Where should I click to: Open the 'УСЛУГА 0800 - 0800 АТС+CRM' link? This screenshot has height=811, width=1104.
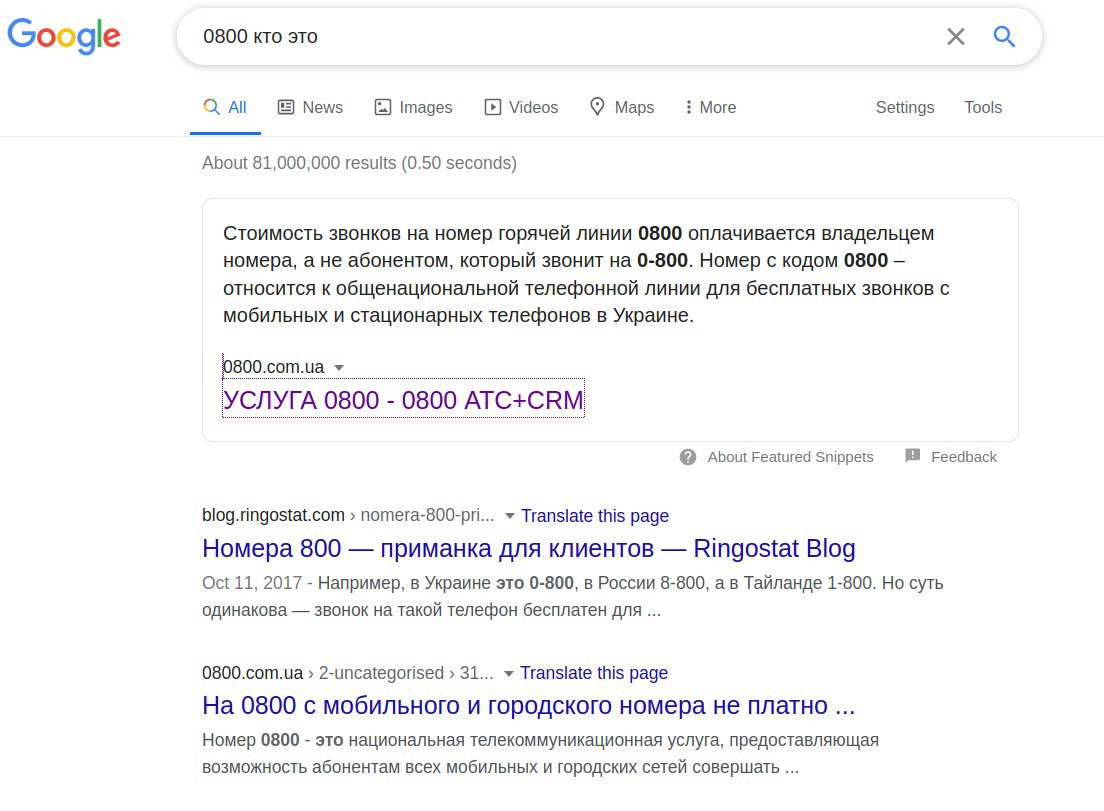pos(403,400)
